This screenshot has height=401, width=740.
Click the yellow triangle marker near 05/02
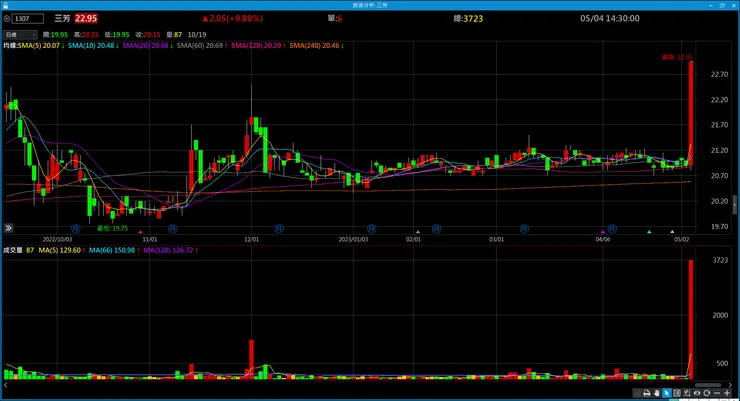673,232
